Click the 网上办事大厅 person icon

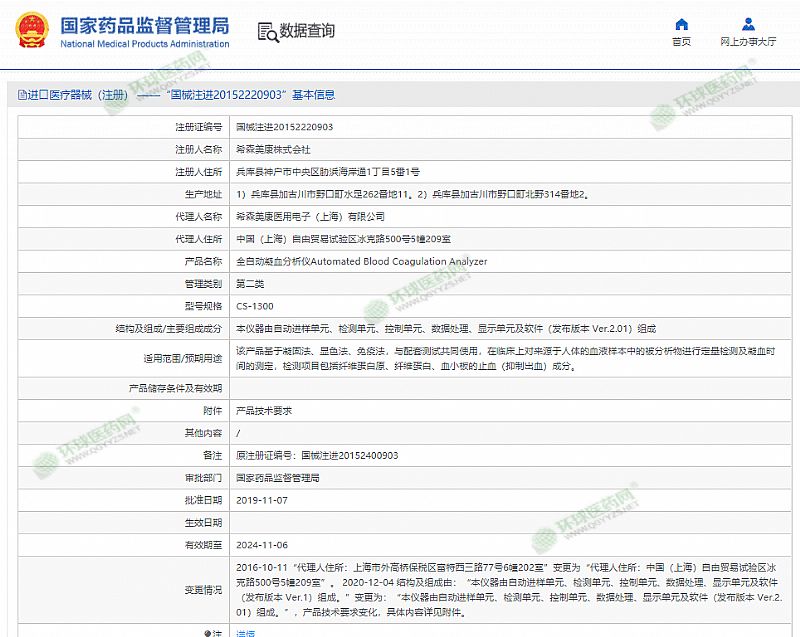748,24
